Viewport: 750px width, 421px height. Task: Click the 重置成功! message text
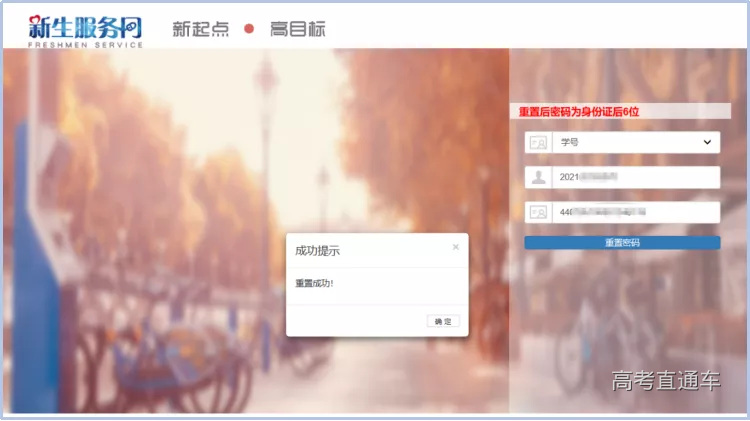pos(314,283)
